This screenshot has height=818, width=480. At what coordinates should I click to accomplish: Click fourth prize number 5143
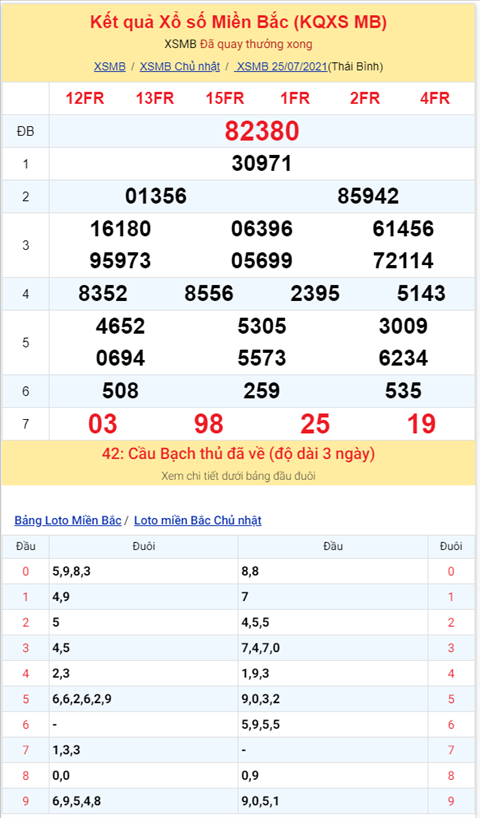[x=421, y=294]
